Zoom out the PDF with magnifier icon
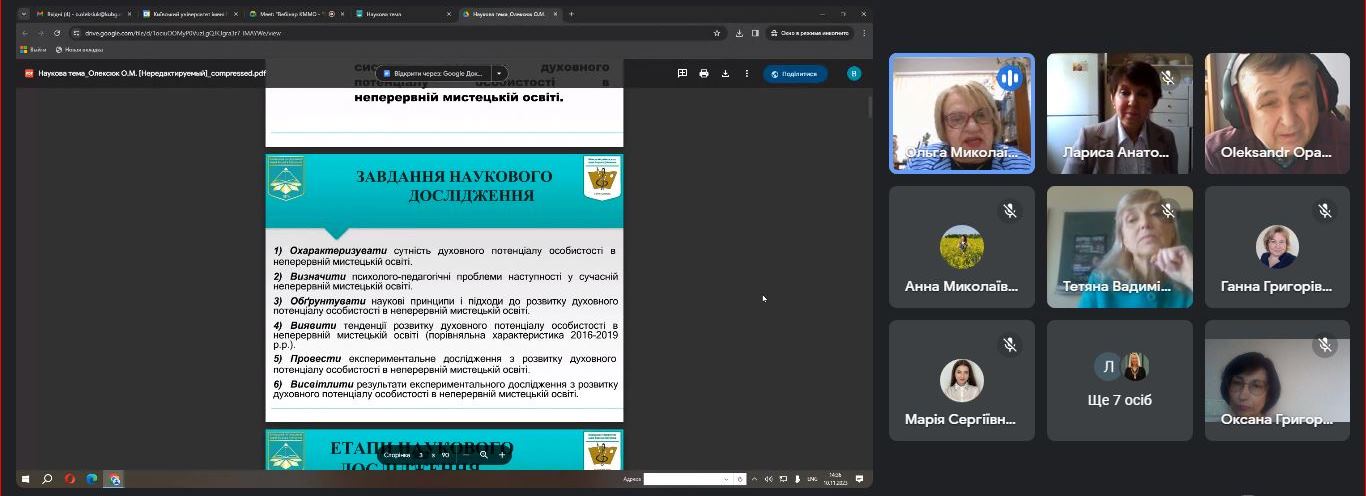Screen dimensions: 1366x496 point(483,454)
